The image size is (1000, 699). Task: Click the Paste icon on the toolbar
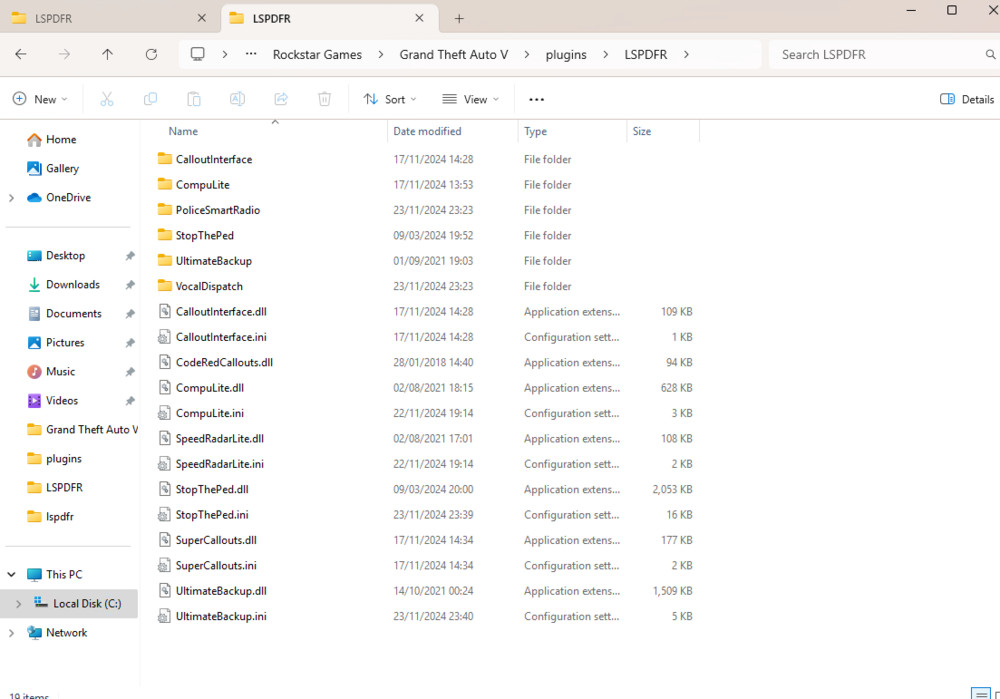193,99
